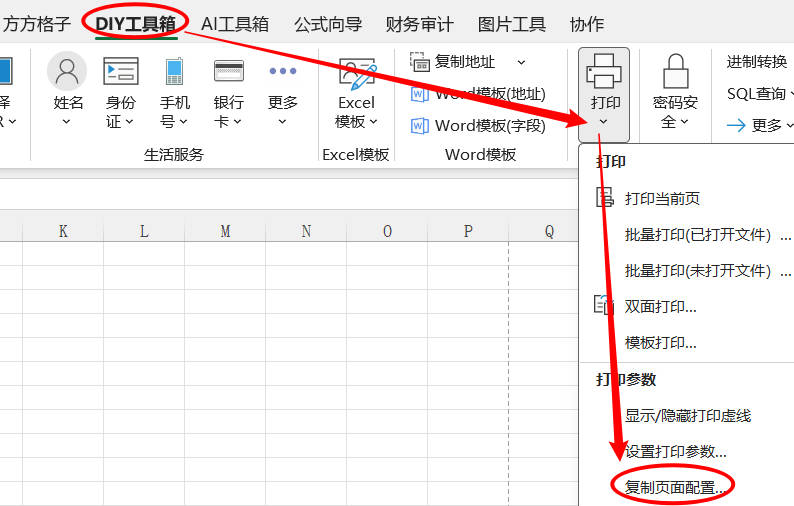This screenshot has width=794, height=506.
Task: Click the 银行卡 bank card icon
Action: (229, 72)
